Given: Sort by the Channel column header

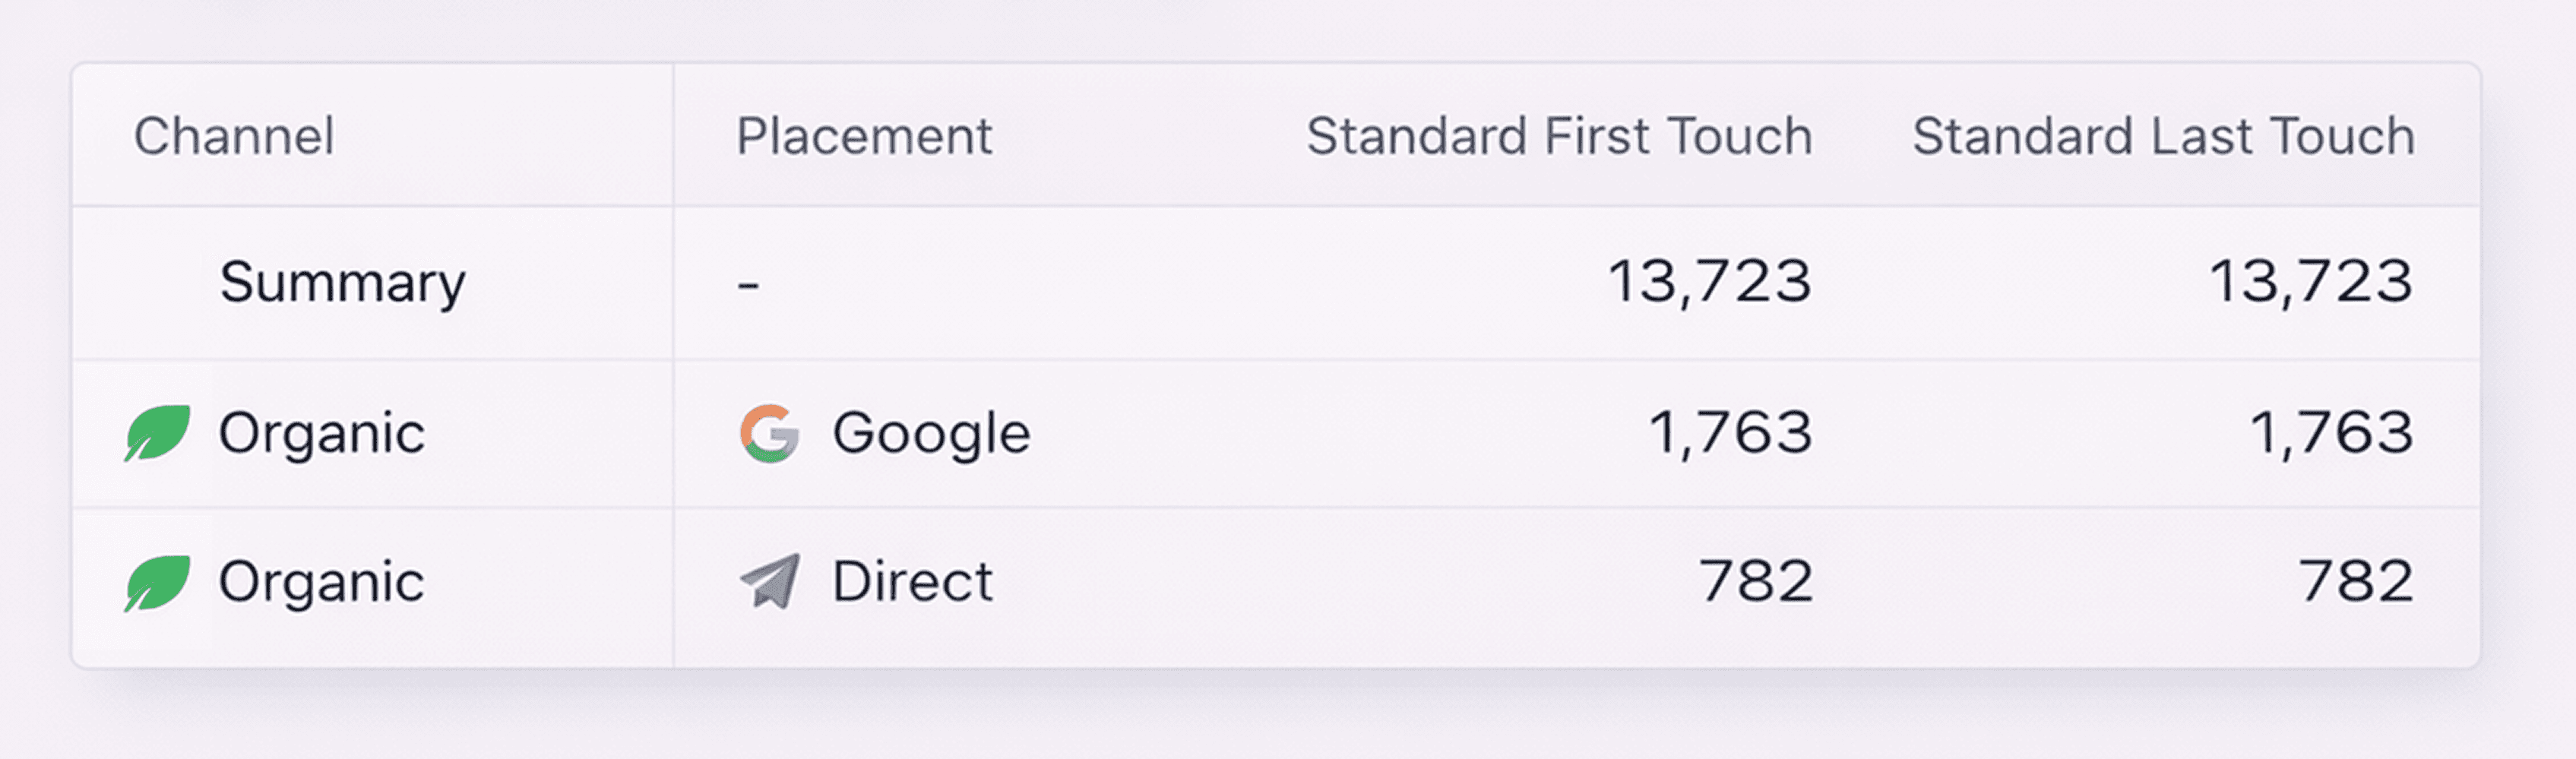Looking at the screenshot, I should point(234,136).
